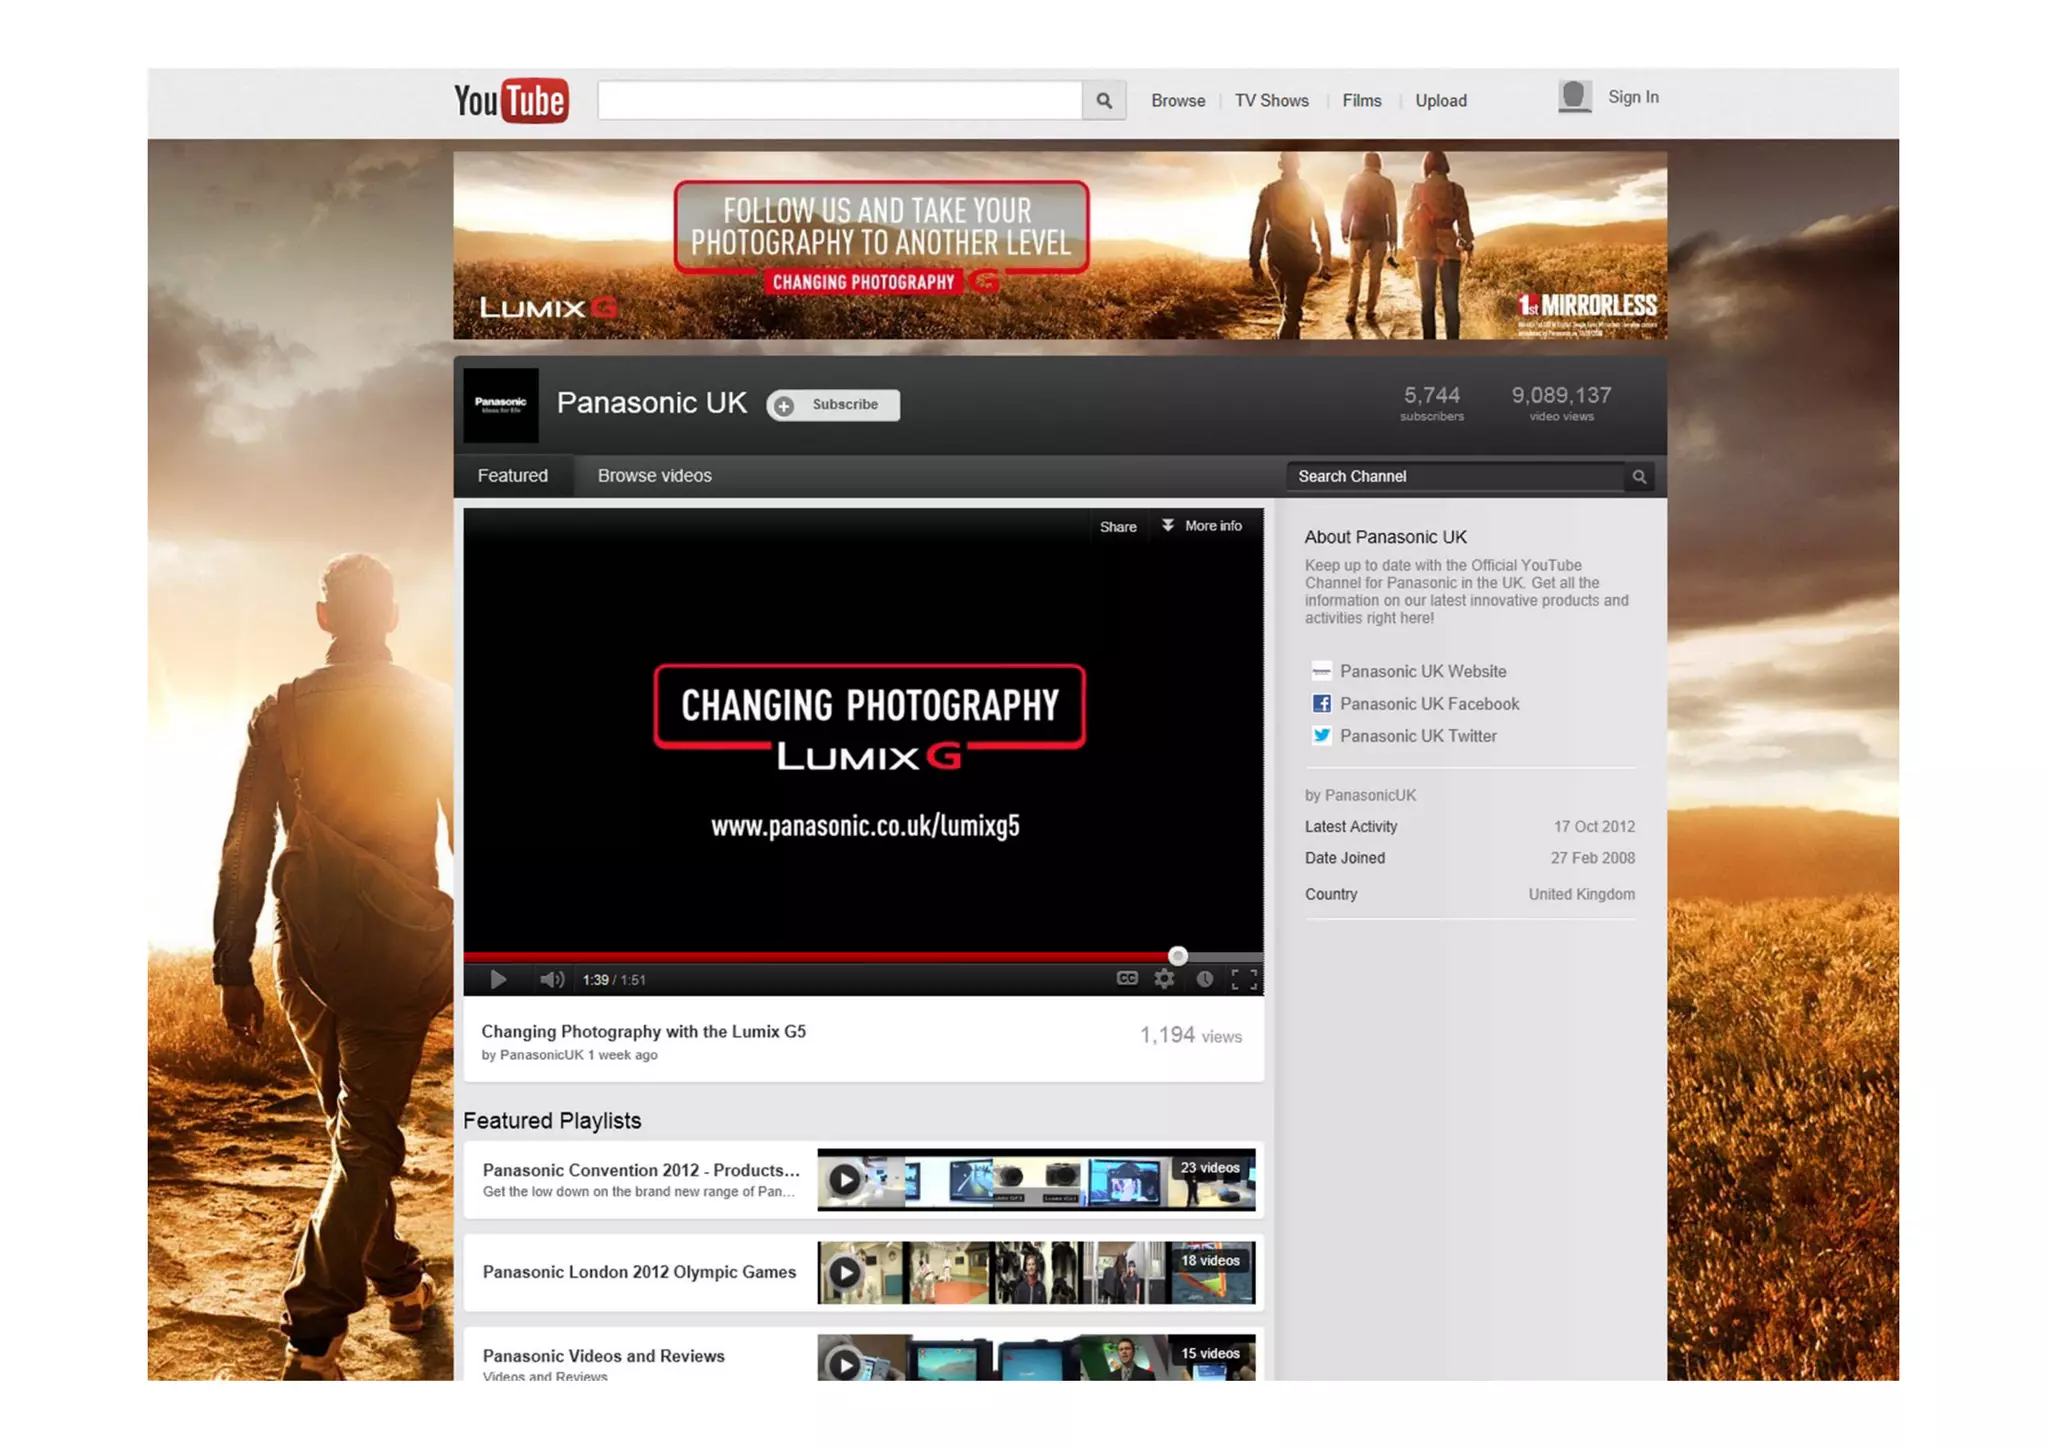Switch to Browse videos tab
The height and width of the screenshot is (1447, 2048).
pos(655,476)
